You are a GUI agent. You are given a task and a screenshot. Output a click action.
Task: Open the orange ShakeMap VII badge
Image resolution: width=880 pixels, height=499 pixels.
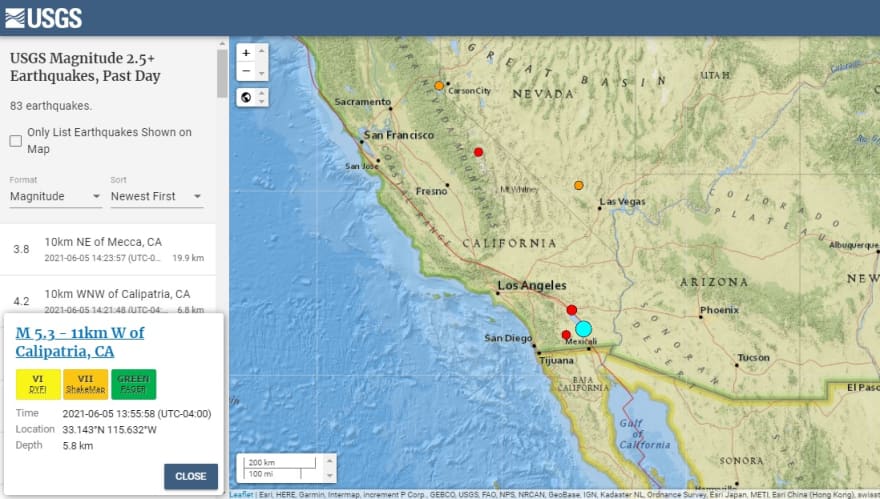(85, 384)
